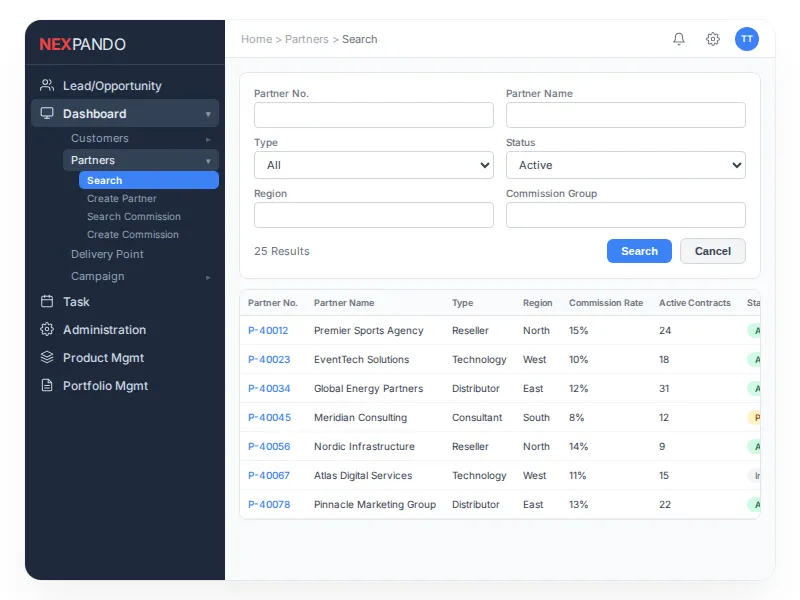This screenshot has height=600, width=800.
Task: Click the Lead/Opportunity people icon
Action: [x=47, y=85]
